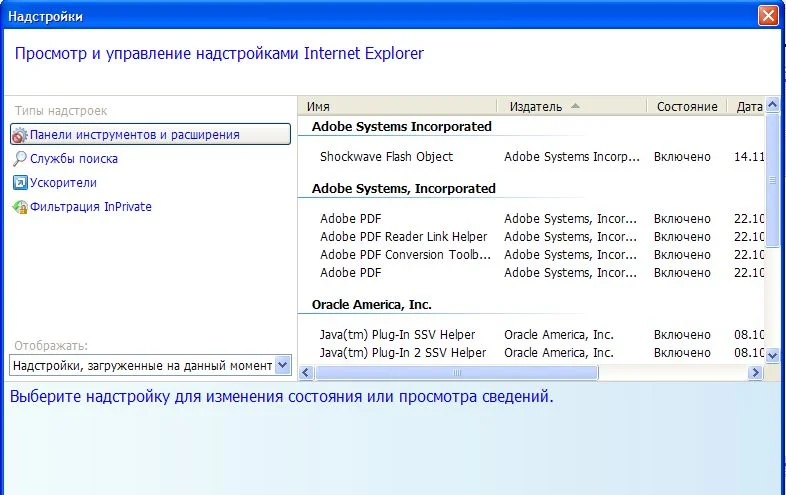Click vertical scrollbar down arrow

(x=772, y=355)
